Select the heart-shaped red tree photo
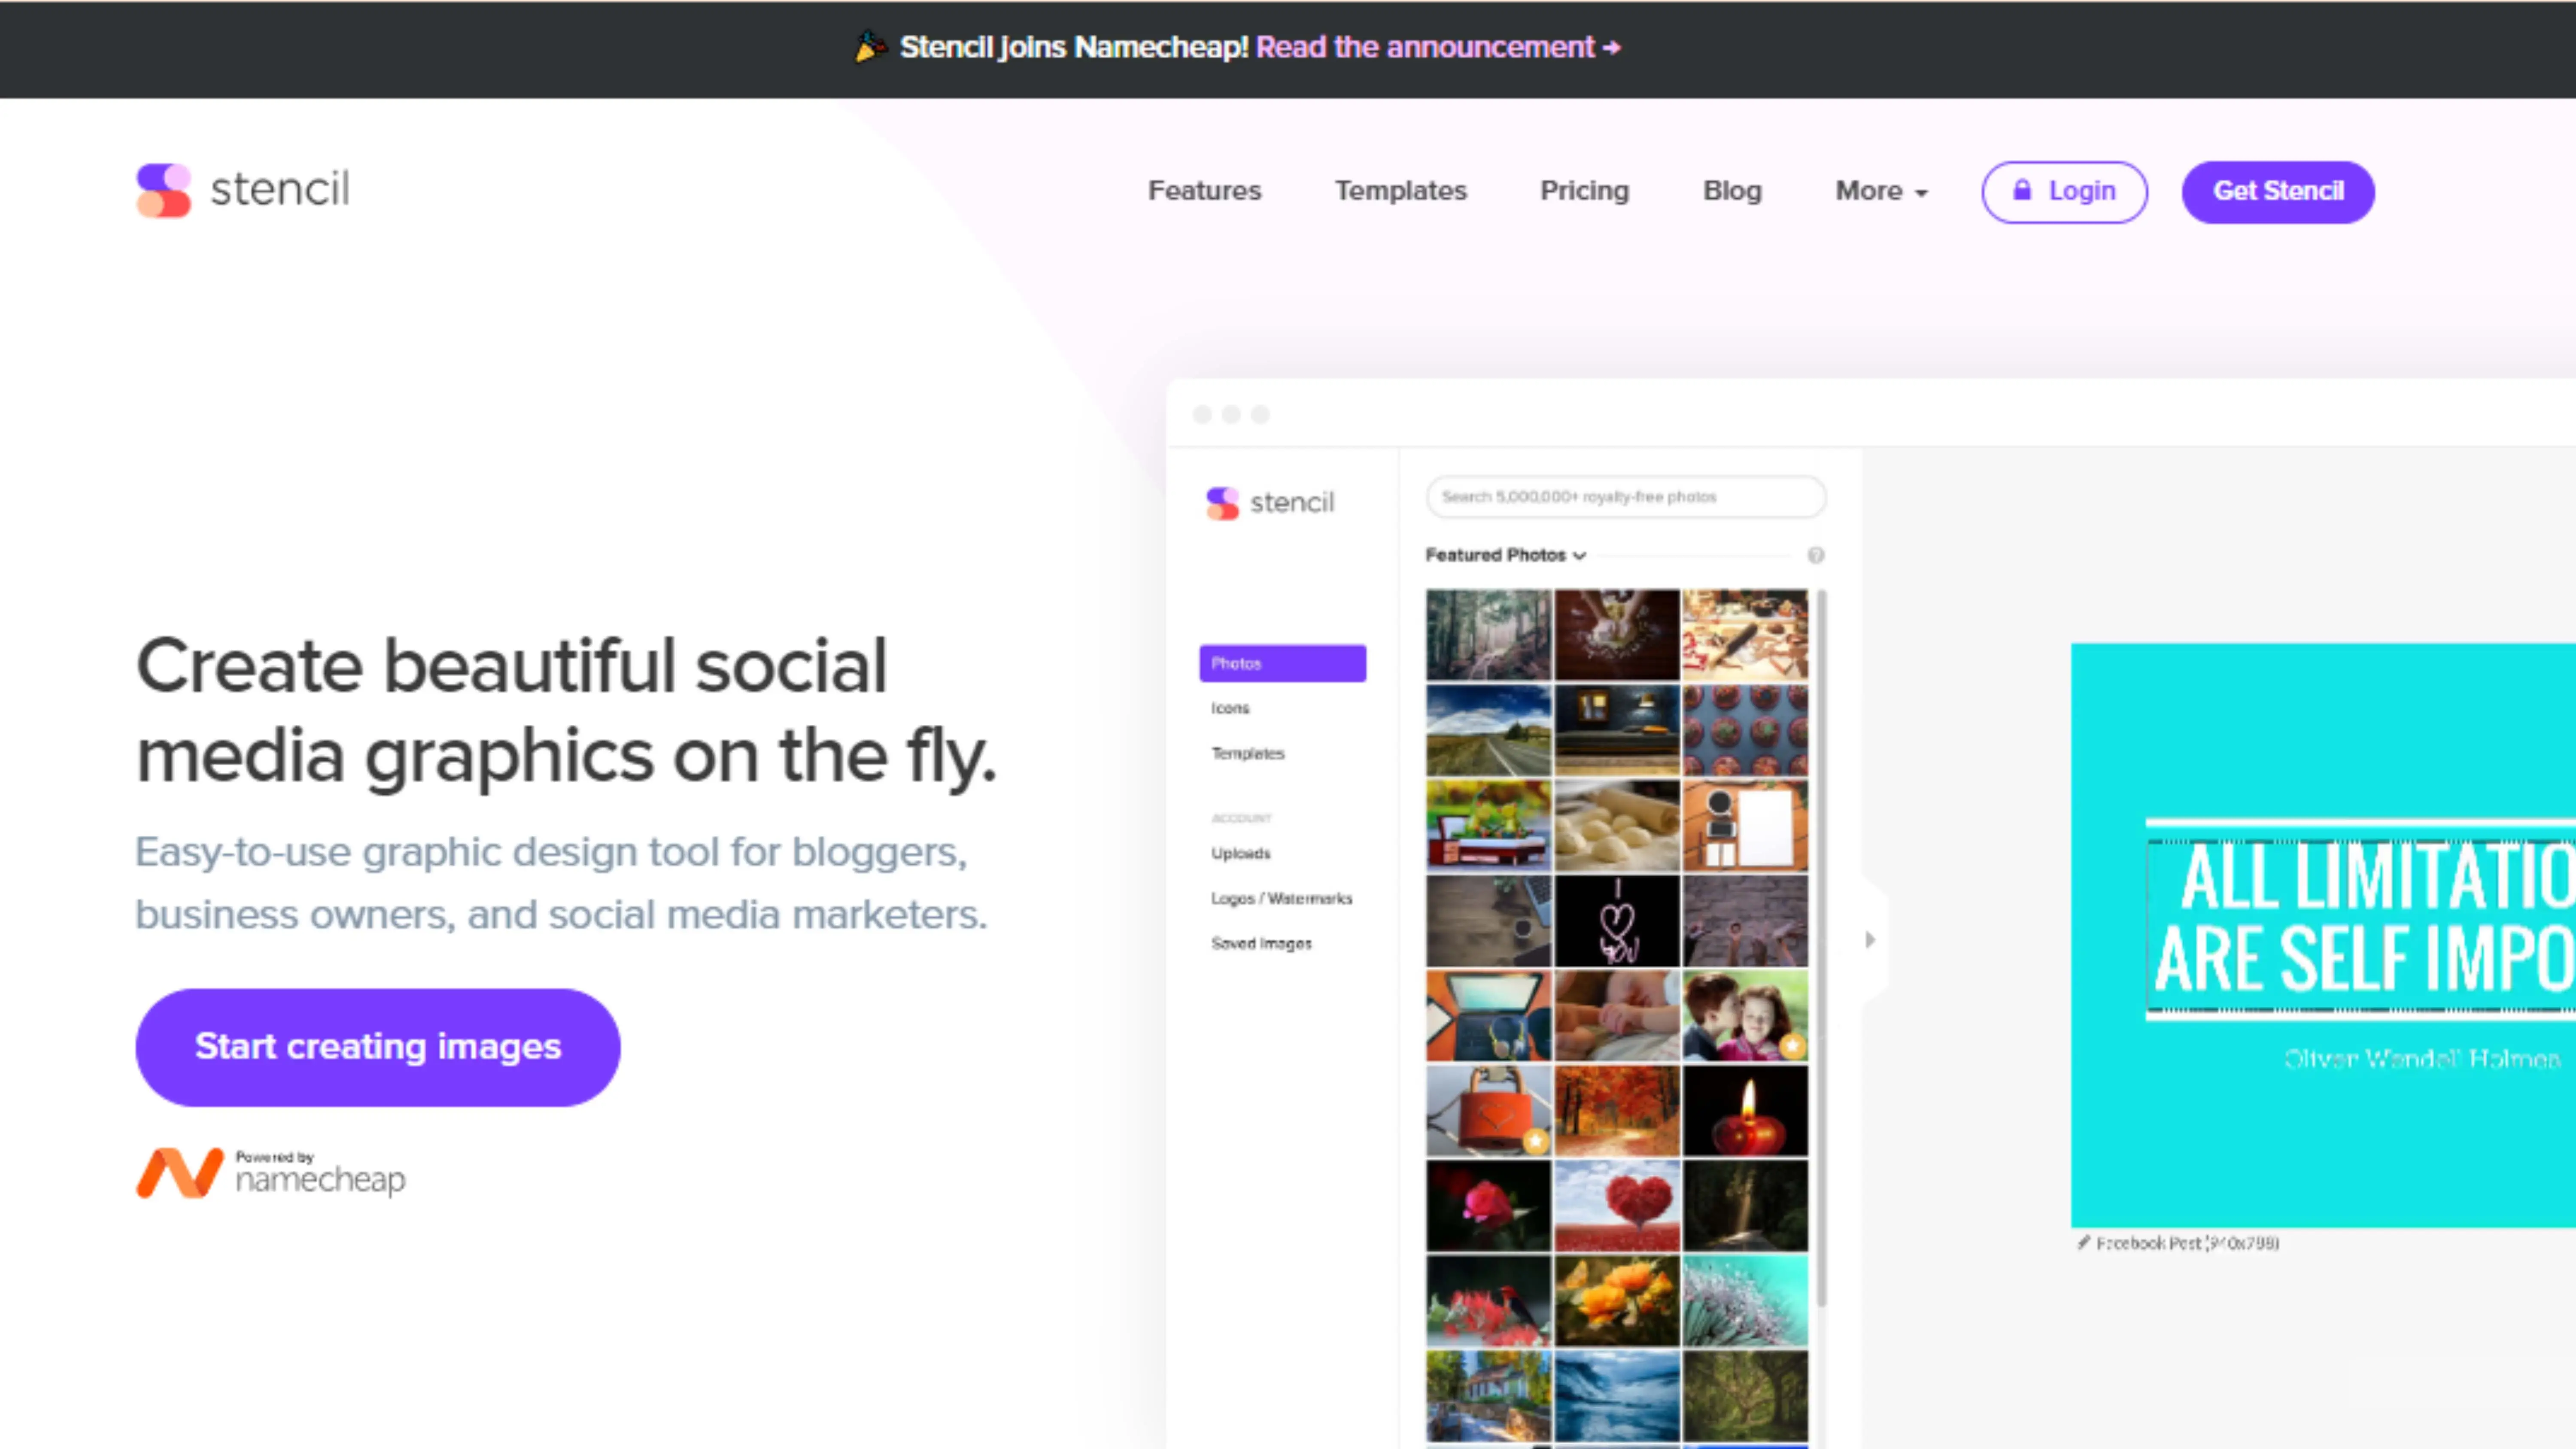 click(x=1617, y=1206)
